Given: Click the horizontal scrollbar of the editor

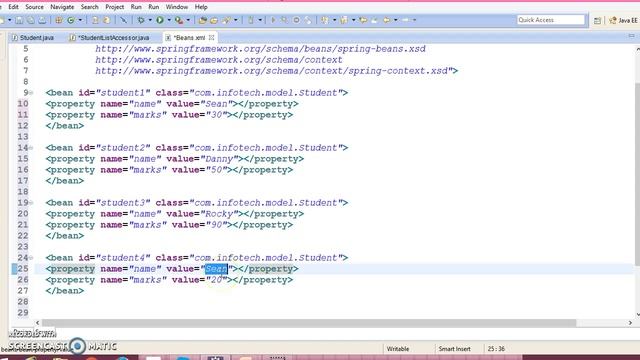Looking at the screenshot, I should point(309,323).
